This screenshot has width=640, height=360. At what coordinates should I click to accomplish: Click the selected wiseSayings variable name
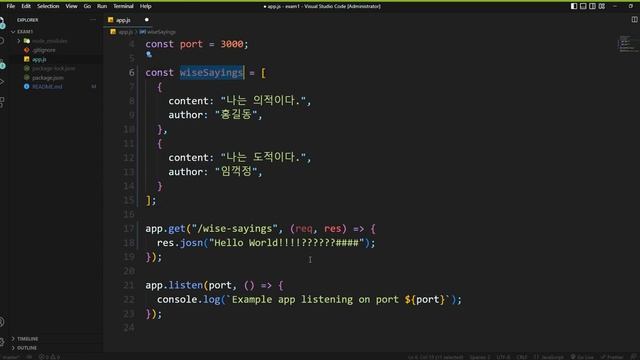pyautogui.click(x=211, y=73)
